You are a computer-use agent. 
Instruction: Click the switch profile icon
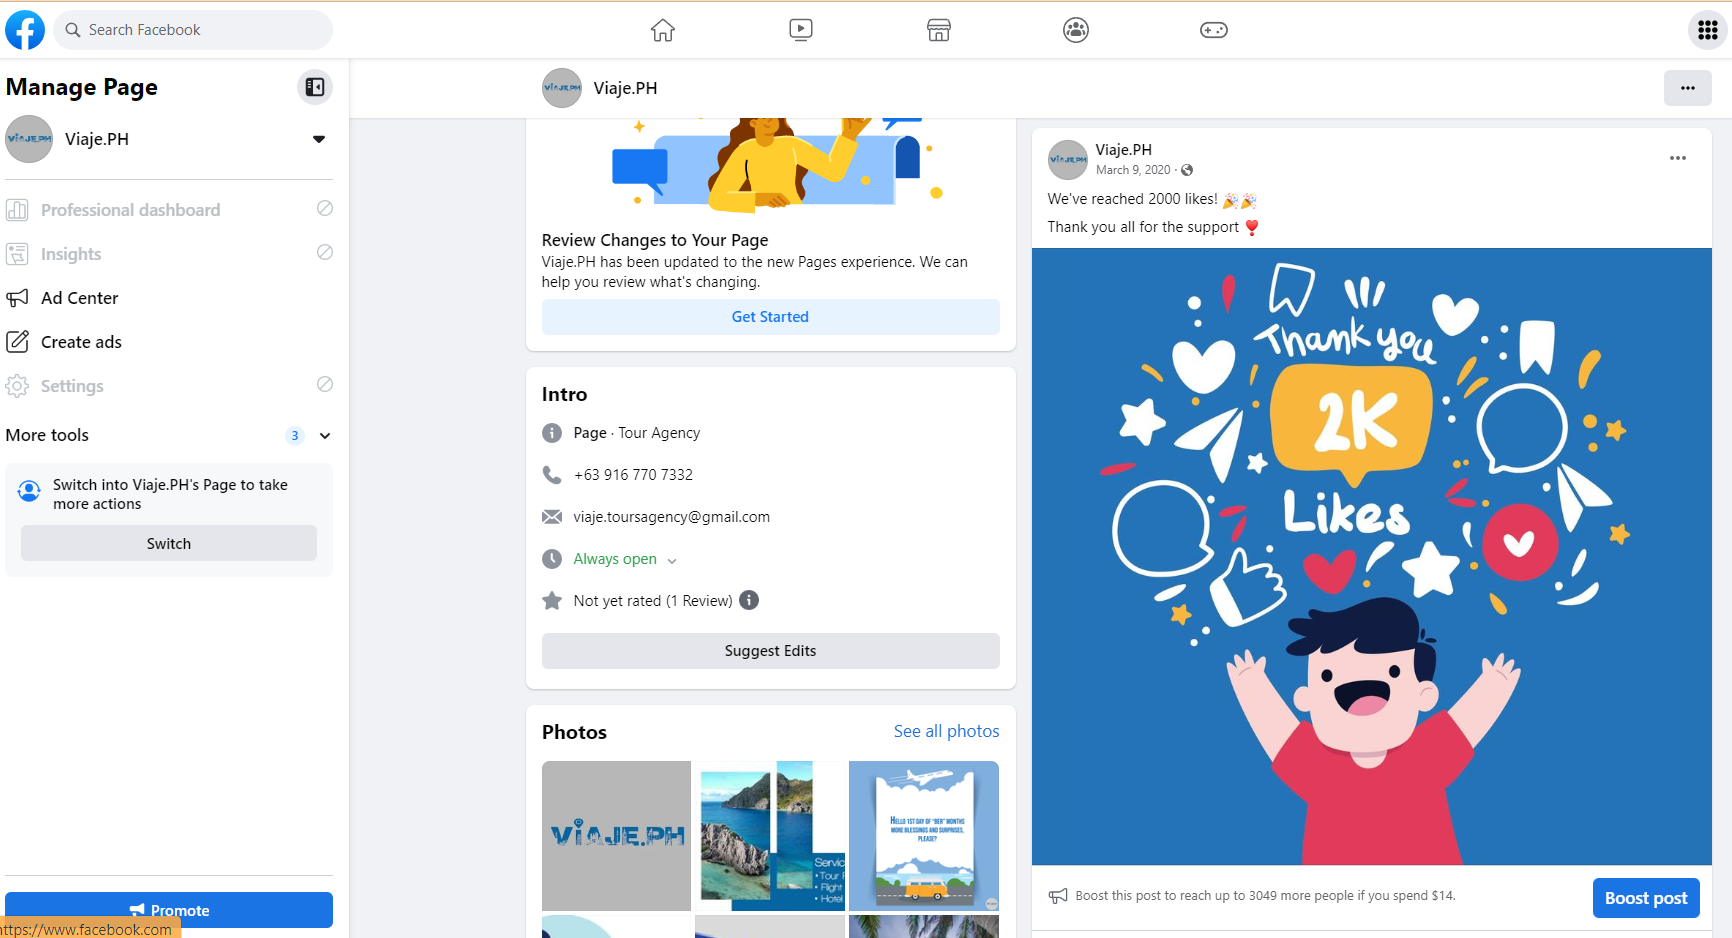click(x=30, y=490)
